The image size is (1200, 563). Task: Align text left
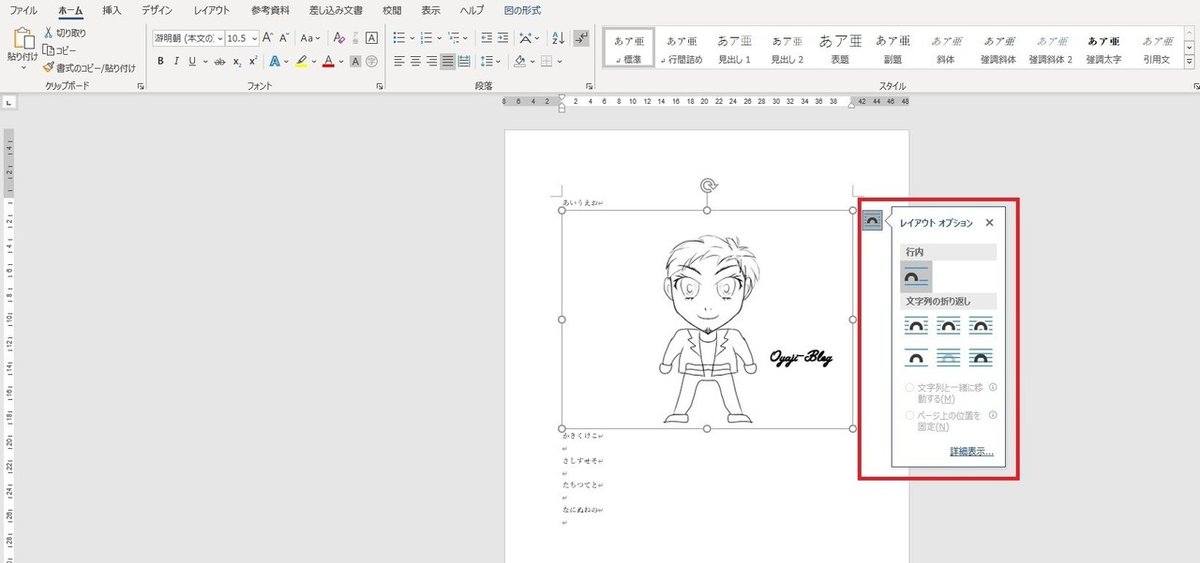tap(399, 61)
